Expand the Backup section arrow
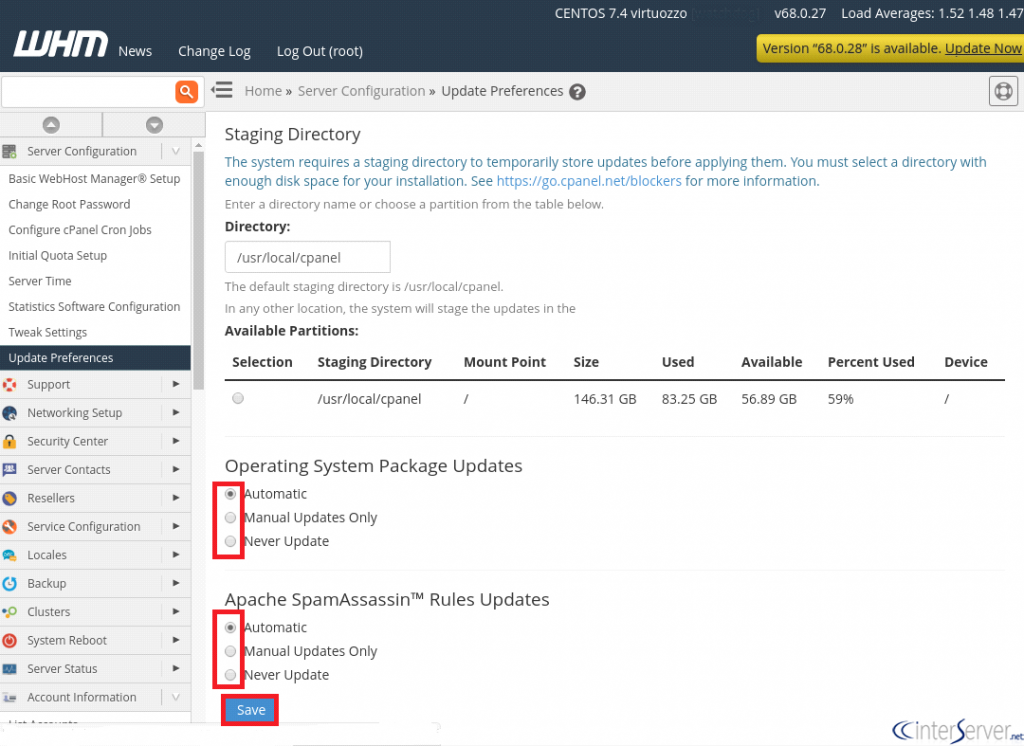Viewport: 1024px width, 746px height. [176, 583]
